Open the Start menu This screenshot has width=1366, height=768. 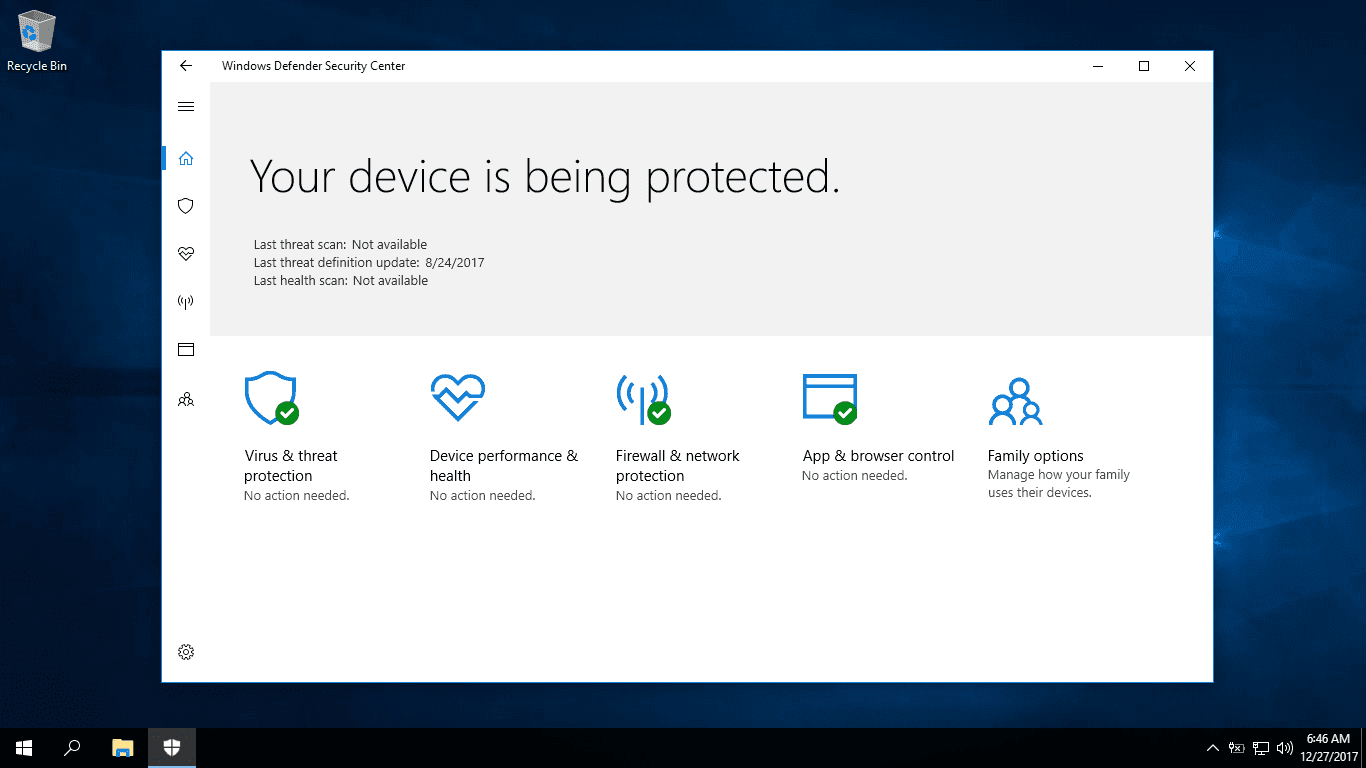23,747
